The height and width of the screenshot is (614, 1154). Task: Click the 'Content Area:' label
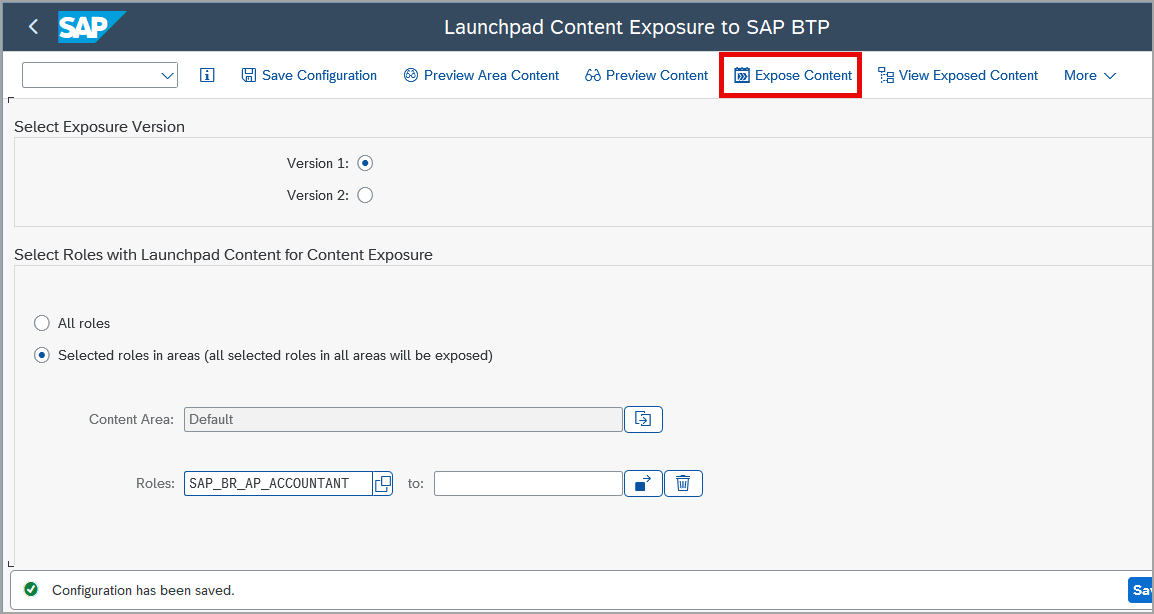click(x=132, y=420)
